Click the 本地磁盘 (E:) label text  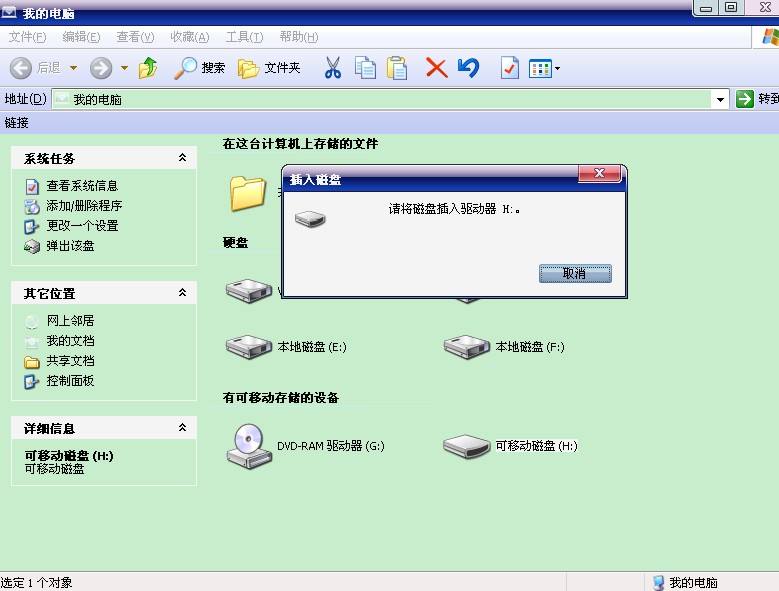click(x=312, y=347)
